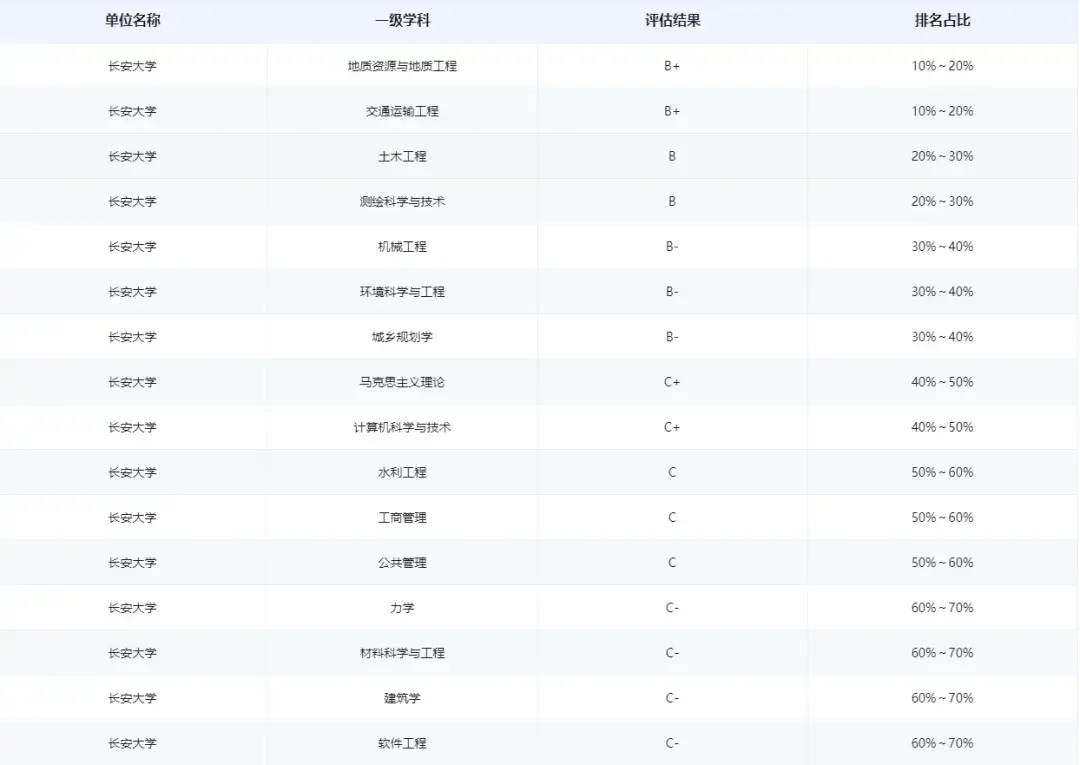Viewport: 1080px width, 765px height.
Task: Select 50%~60% ranking in 公共管理 row
Action: [942, 563]
